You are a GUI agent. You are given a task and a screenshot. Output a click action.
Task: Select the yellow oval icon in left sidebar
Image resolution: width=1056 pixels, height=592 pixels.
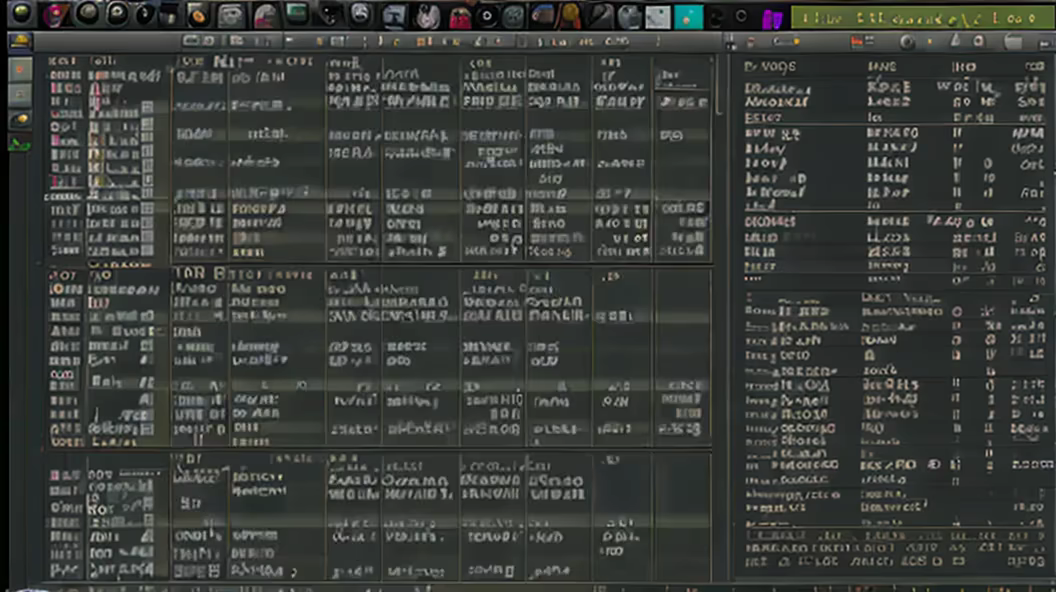(x=20, y=120)
